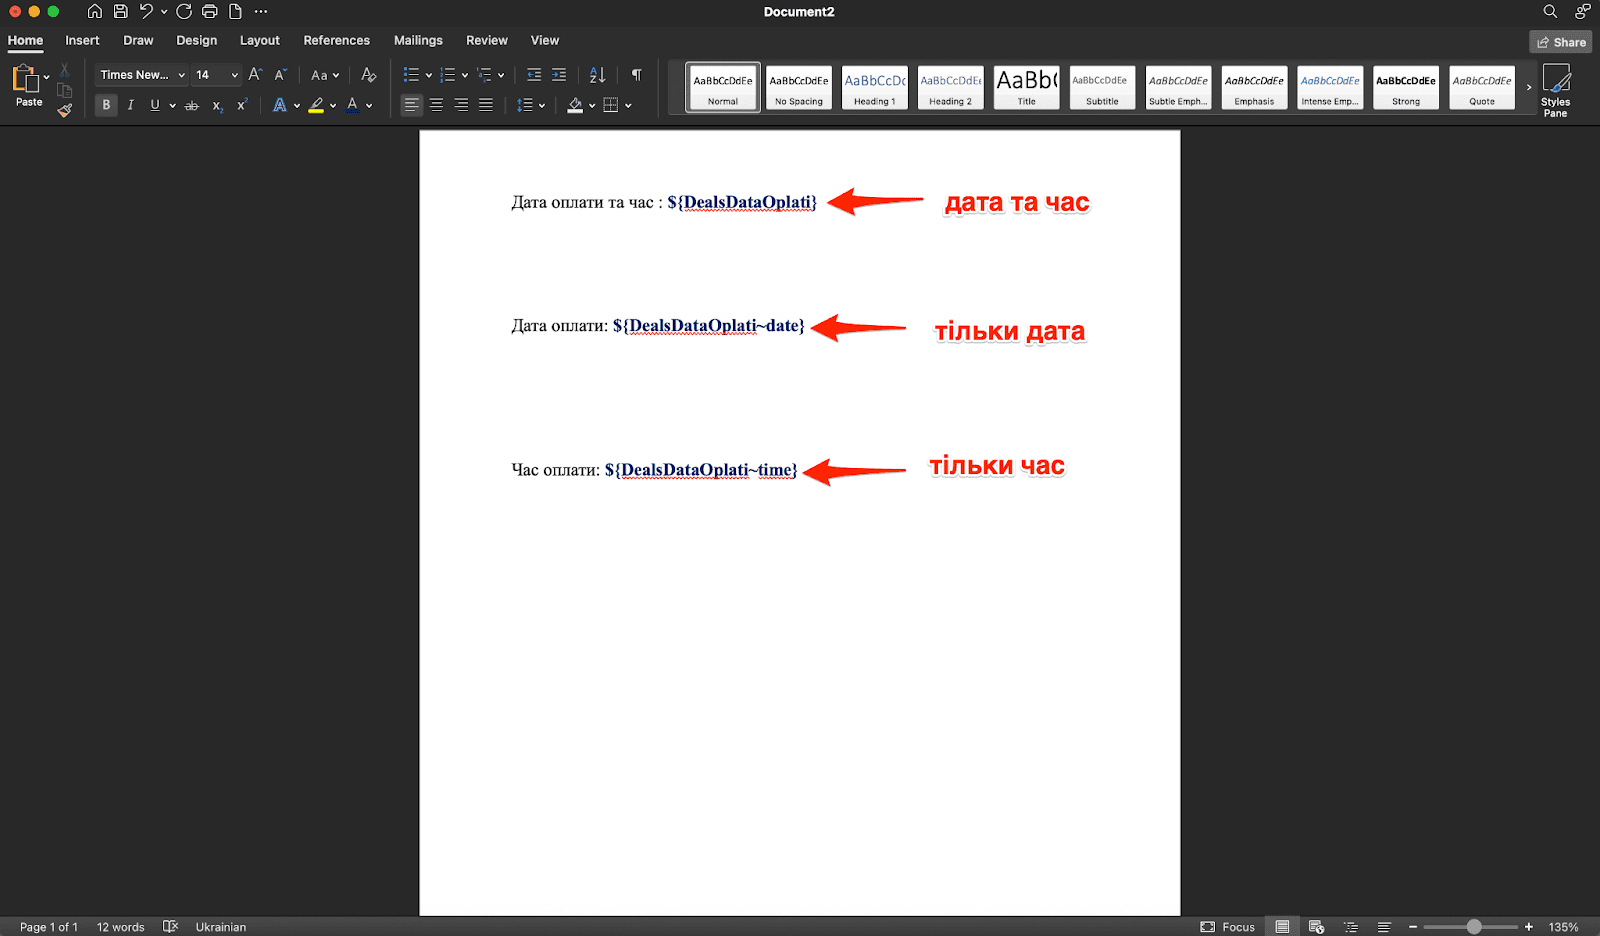This screenshot has height=936, width=1600.
Task: Toggle Bold formatting
Action: [106, 105]
